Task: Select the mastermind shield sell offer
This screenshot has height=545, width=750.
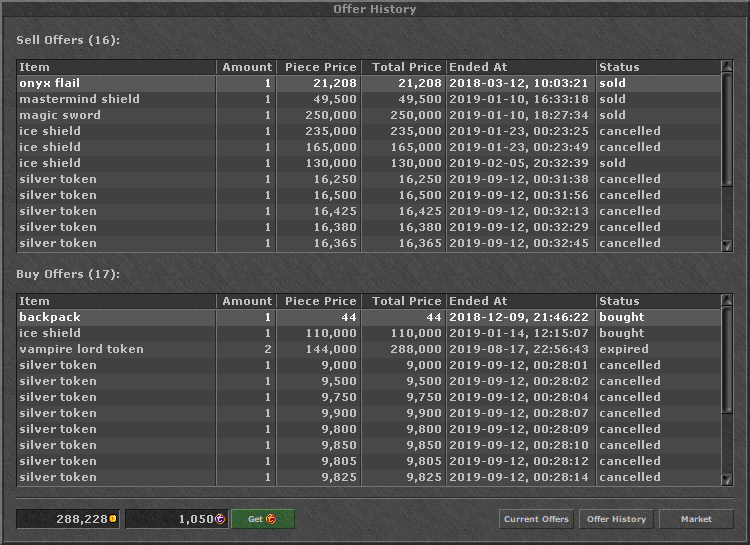Action: pyautogui.click(x=369, y=99)
